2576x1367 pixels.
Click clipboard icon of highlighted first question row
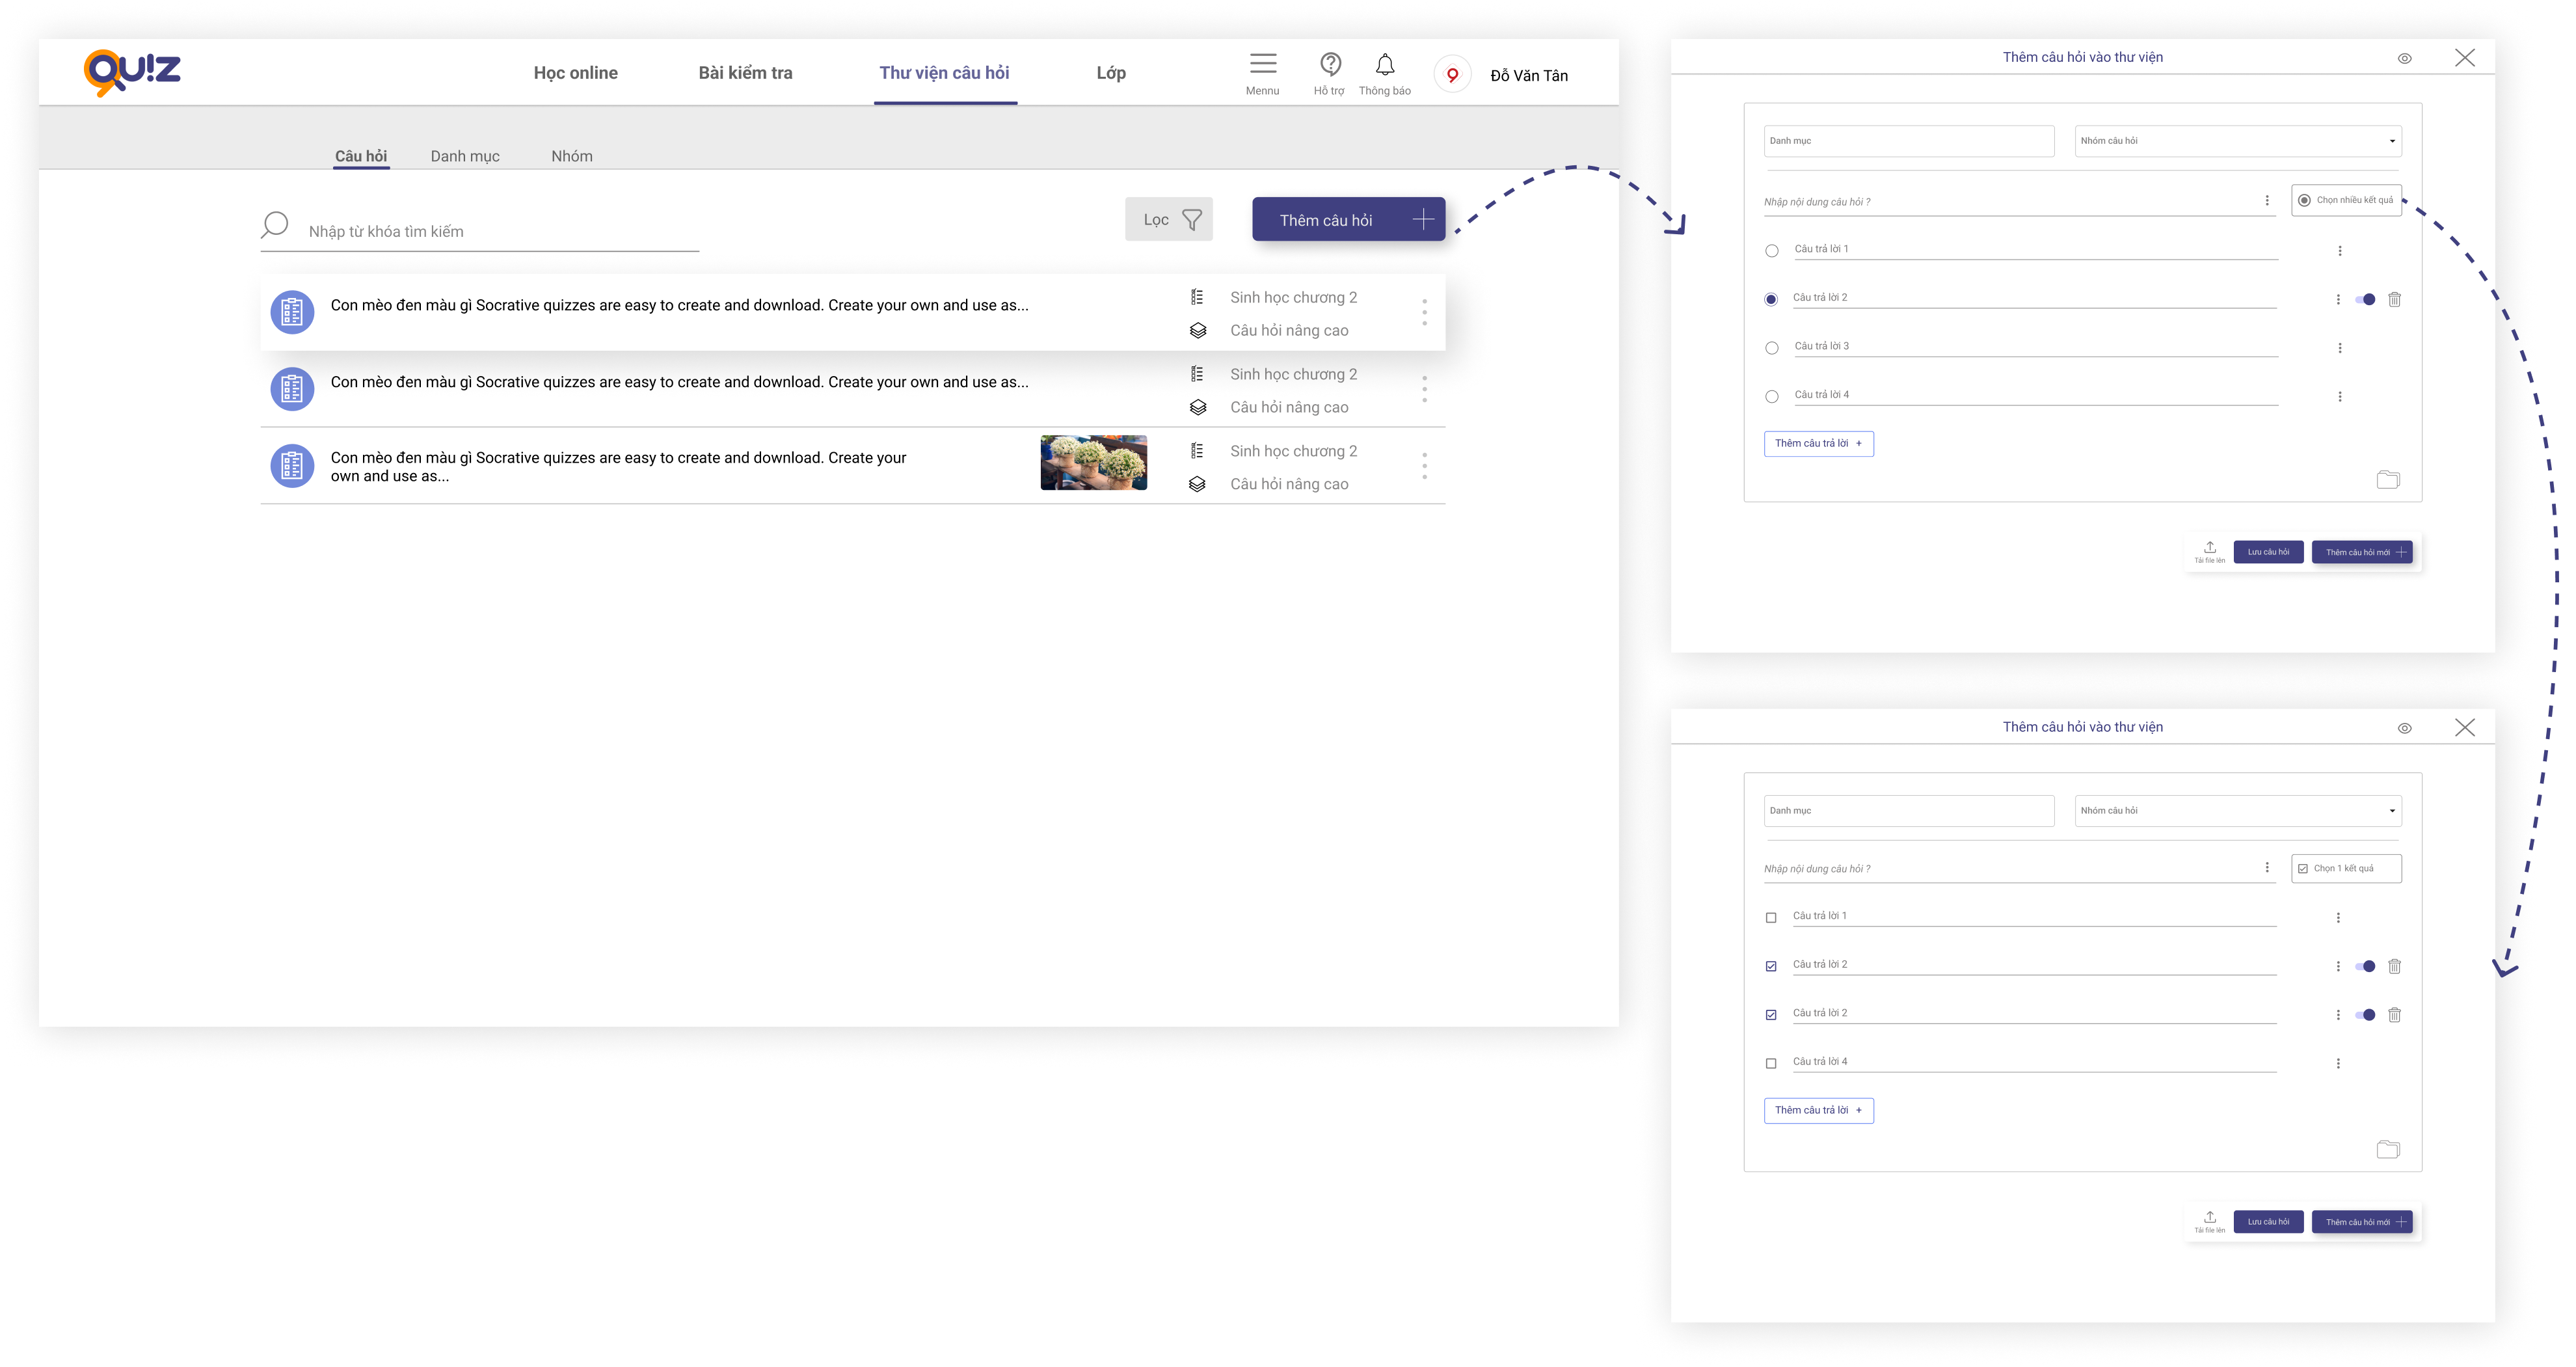292,312
